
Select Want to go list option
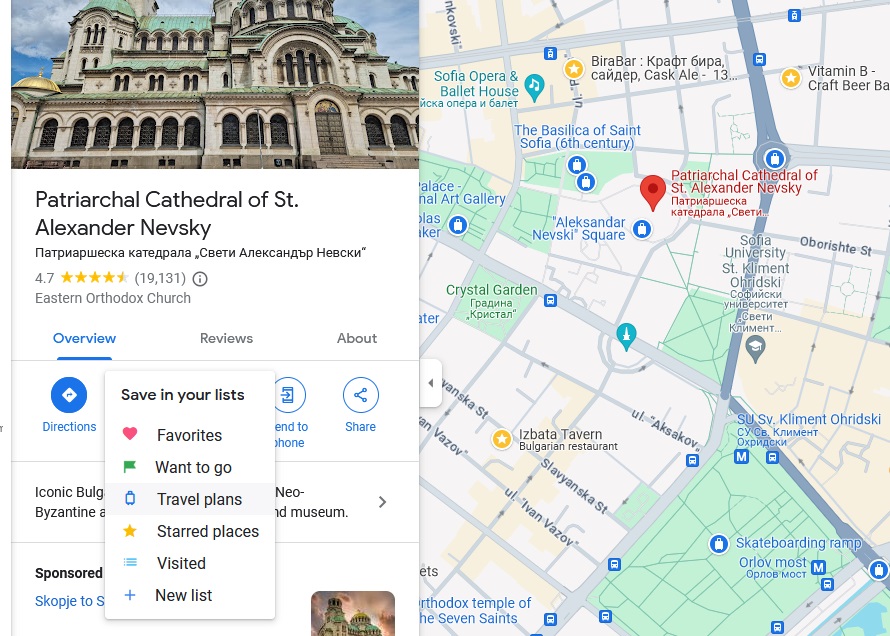point(193,467)
